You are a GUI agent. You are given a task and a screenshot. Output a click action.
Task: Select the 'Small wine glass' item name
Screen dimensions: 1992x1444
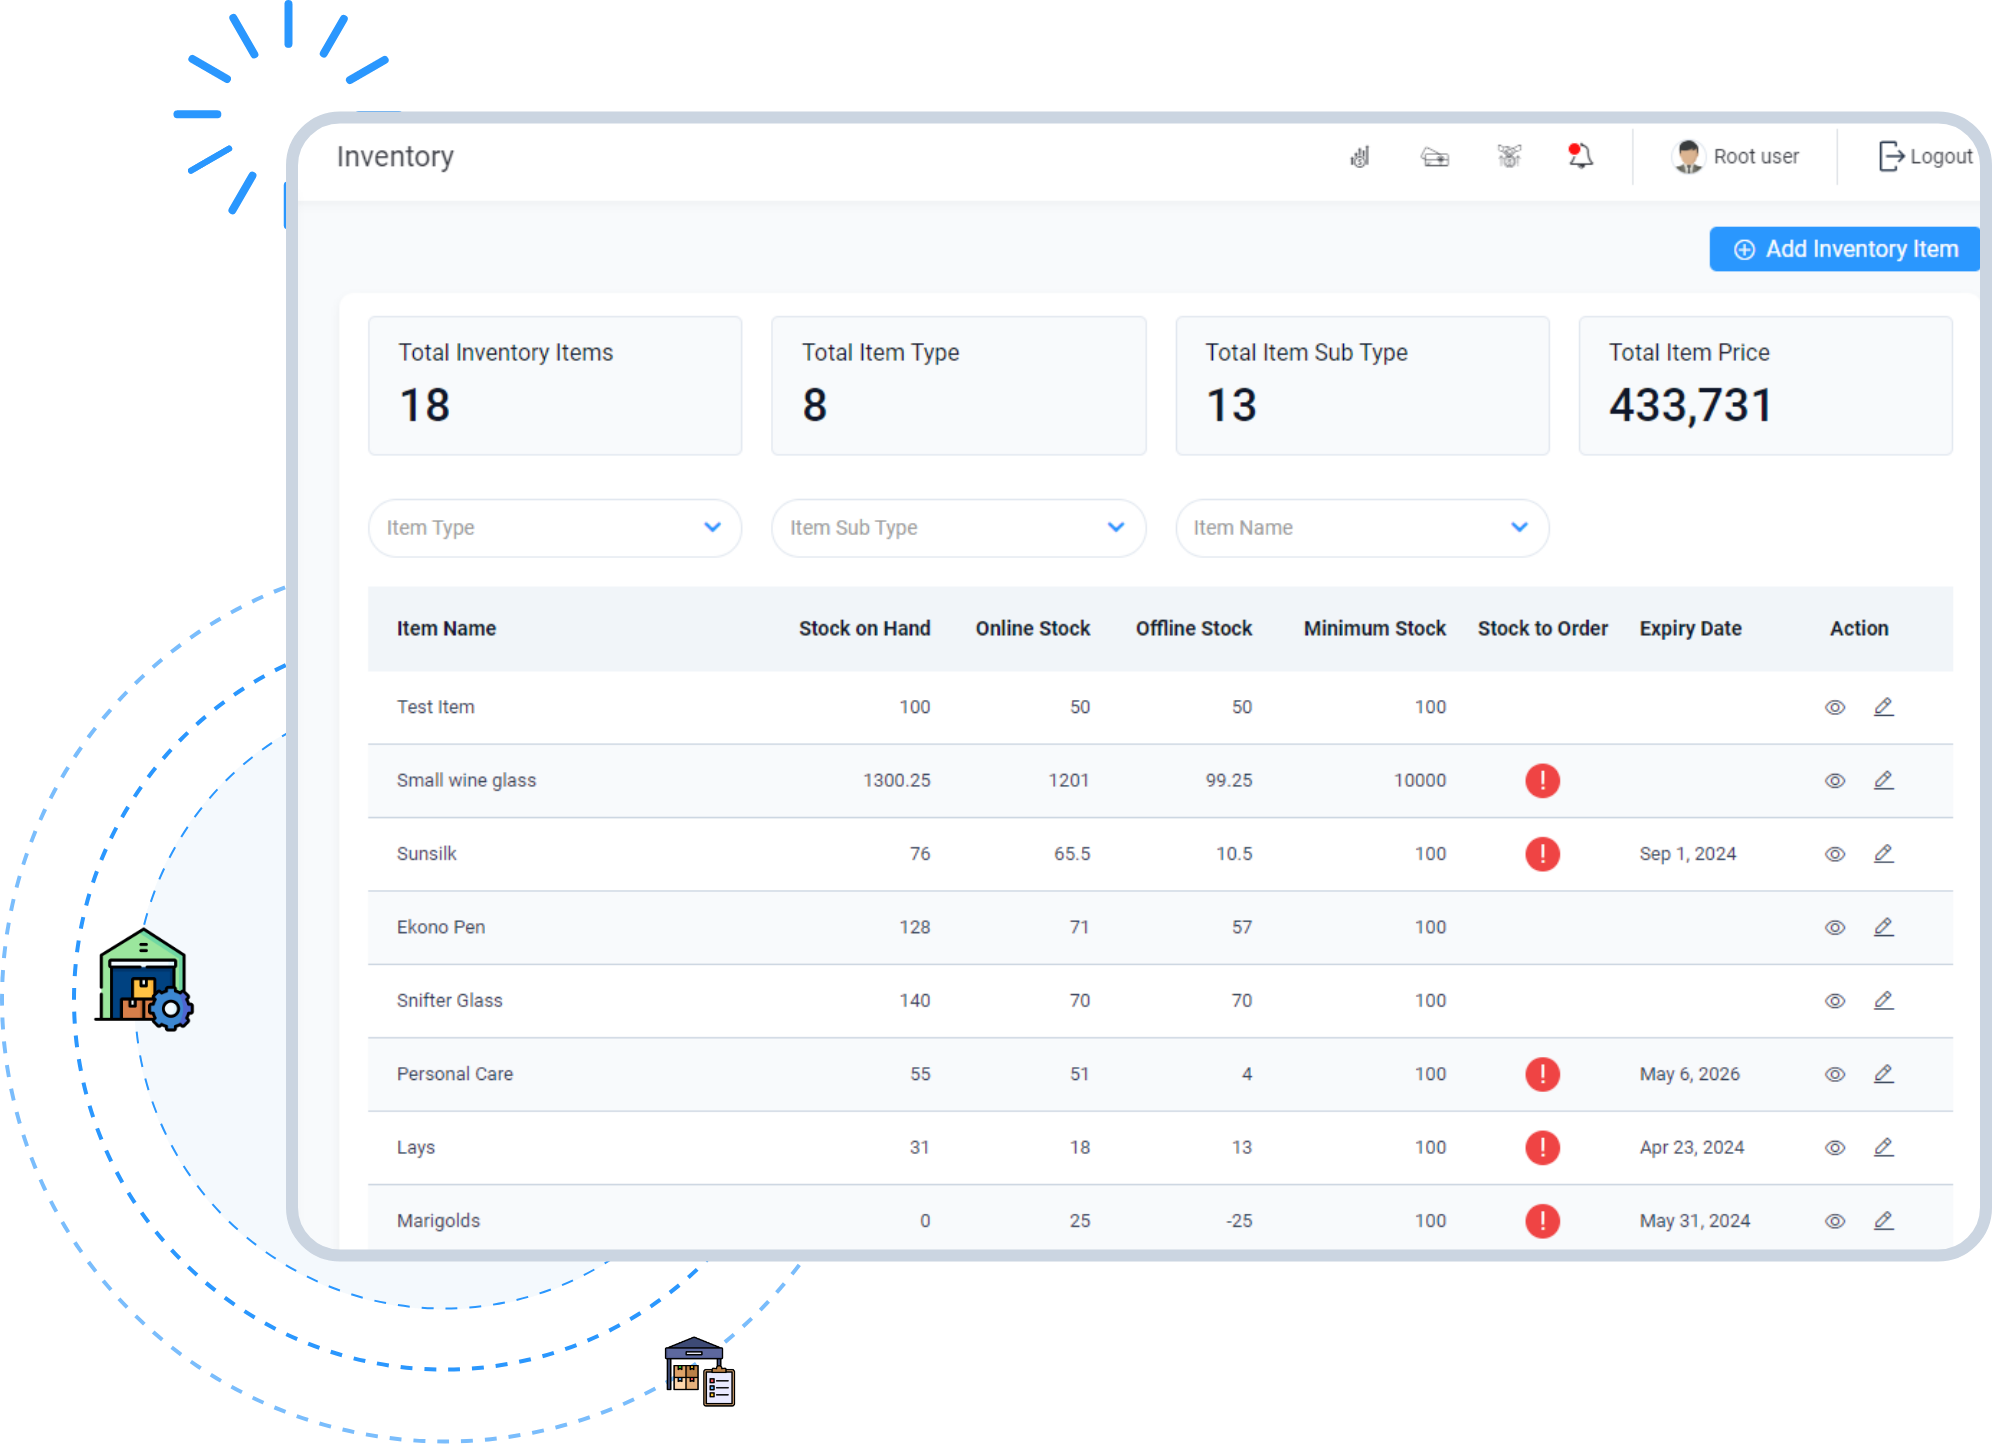click(x=466, y=781)
